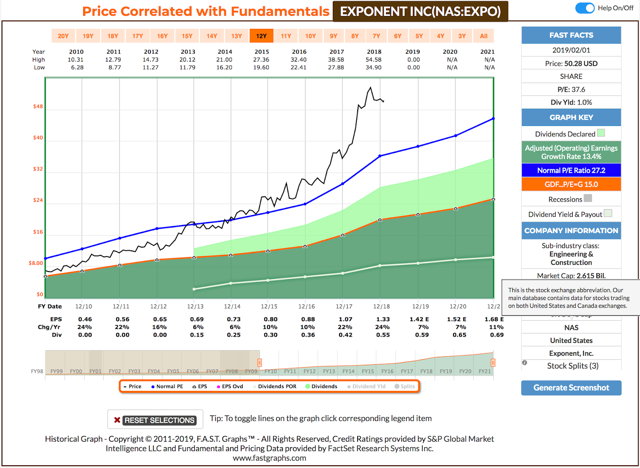Toggle the green Dividends legend item
The width and height of the screenshot is (640, 468).
tap(321, 386)
